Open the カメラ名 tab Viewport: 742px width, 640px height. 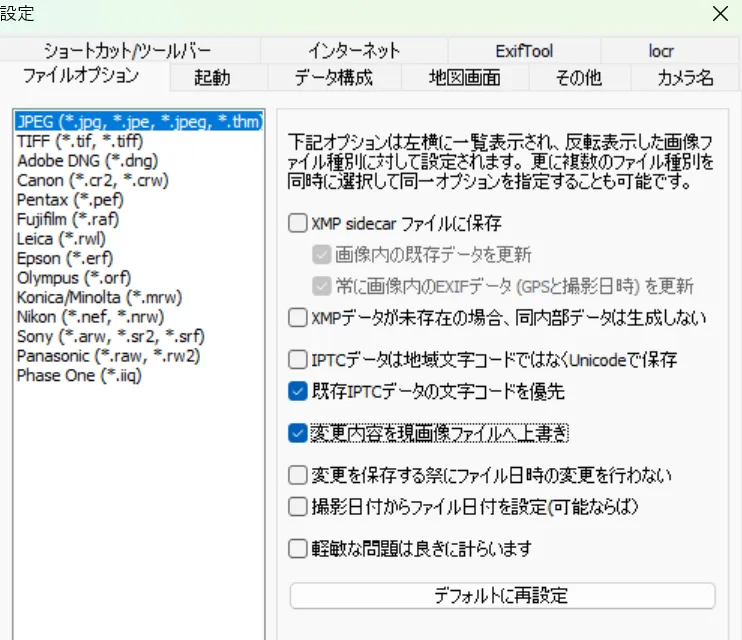(685, 77)
